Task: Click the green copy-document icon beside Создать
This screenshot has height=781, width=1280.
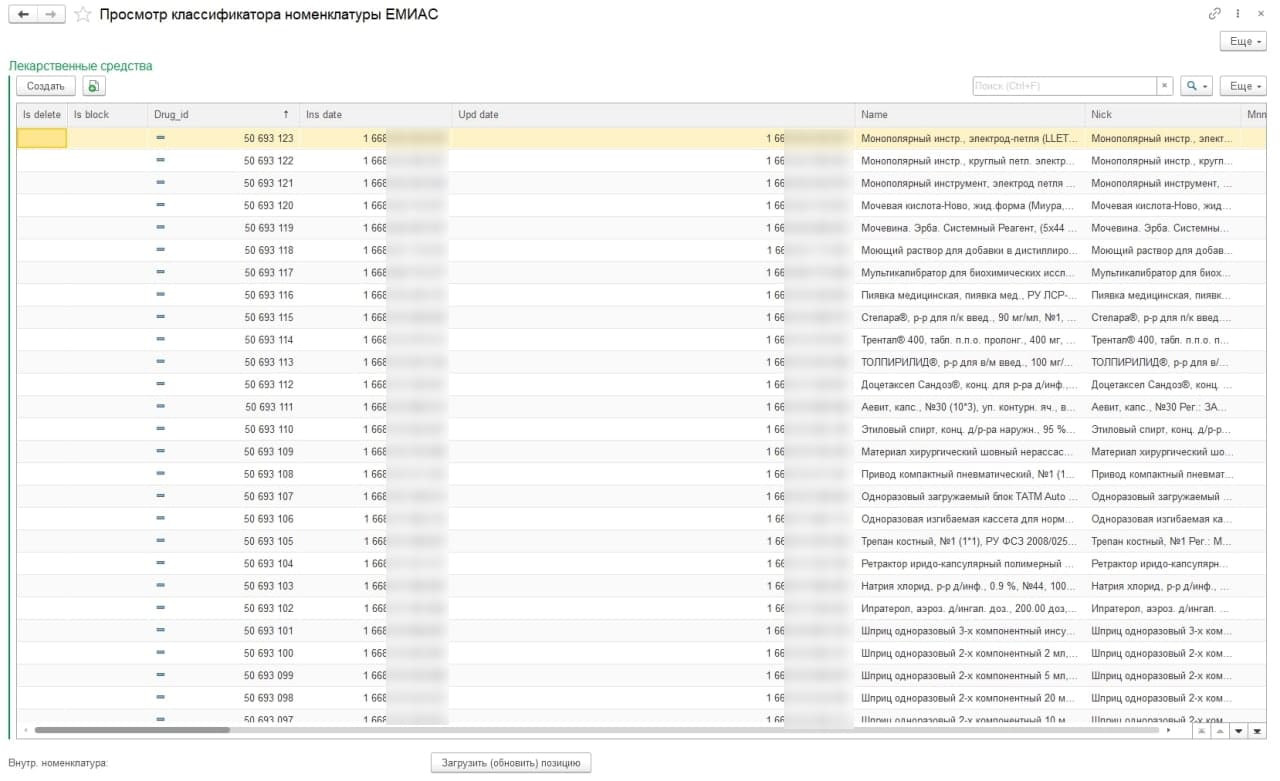Action: (93, 86)
